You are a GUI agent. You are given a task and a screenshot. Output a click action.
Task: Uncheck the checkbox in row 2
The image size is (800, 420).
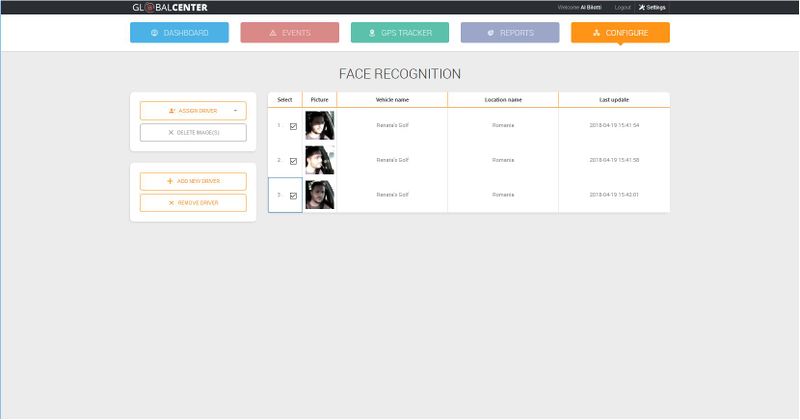point(293,161)
